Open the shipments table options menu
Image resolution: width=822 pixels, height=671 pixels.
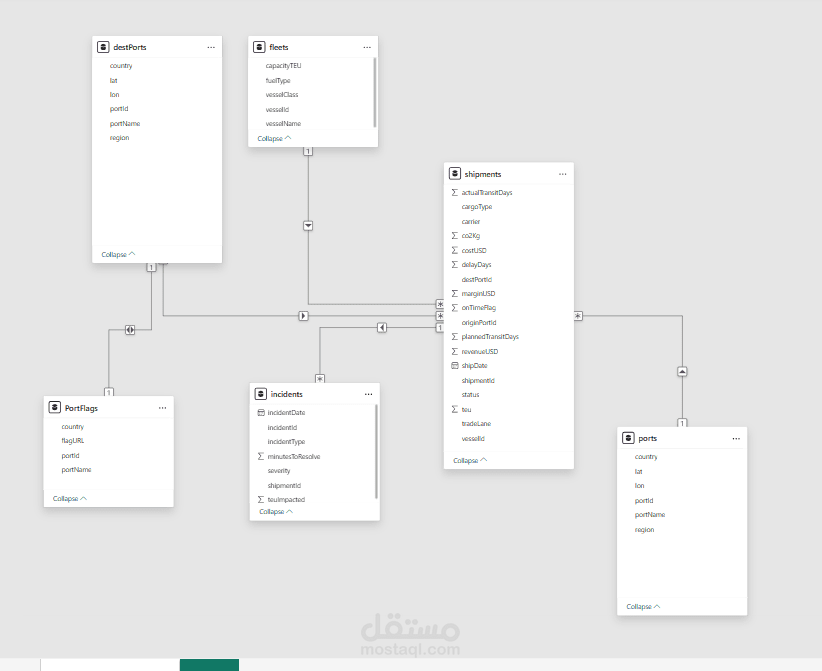click(x=563, y=174)
